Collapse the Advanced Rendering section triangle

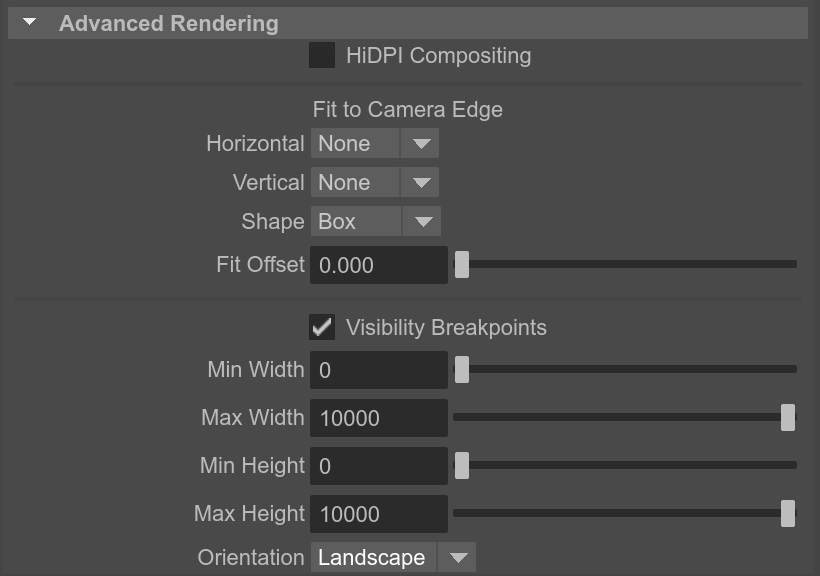(30, 22)
